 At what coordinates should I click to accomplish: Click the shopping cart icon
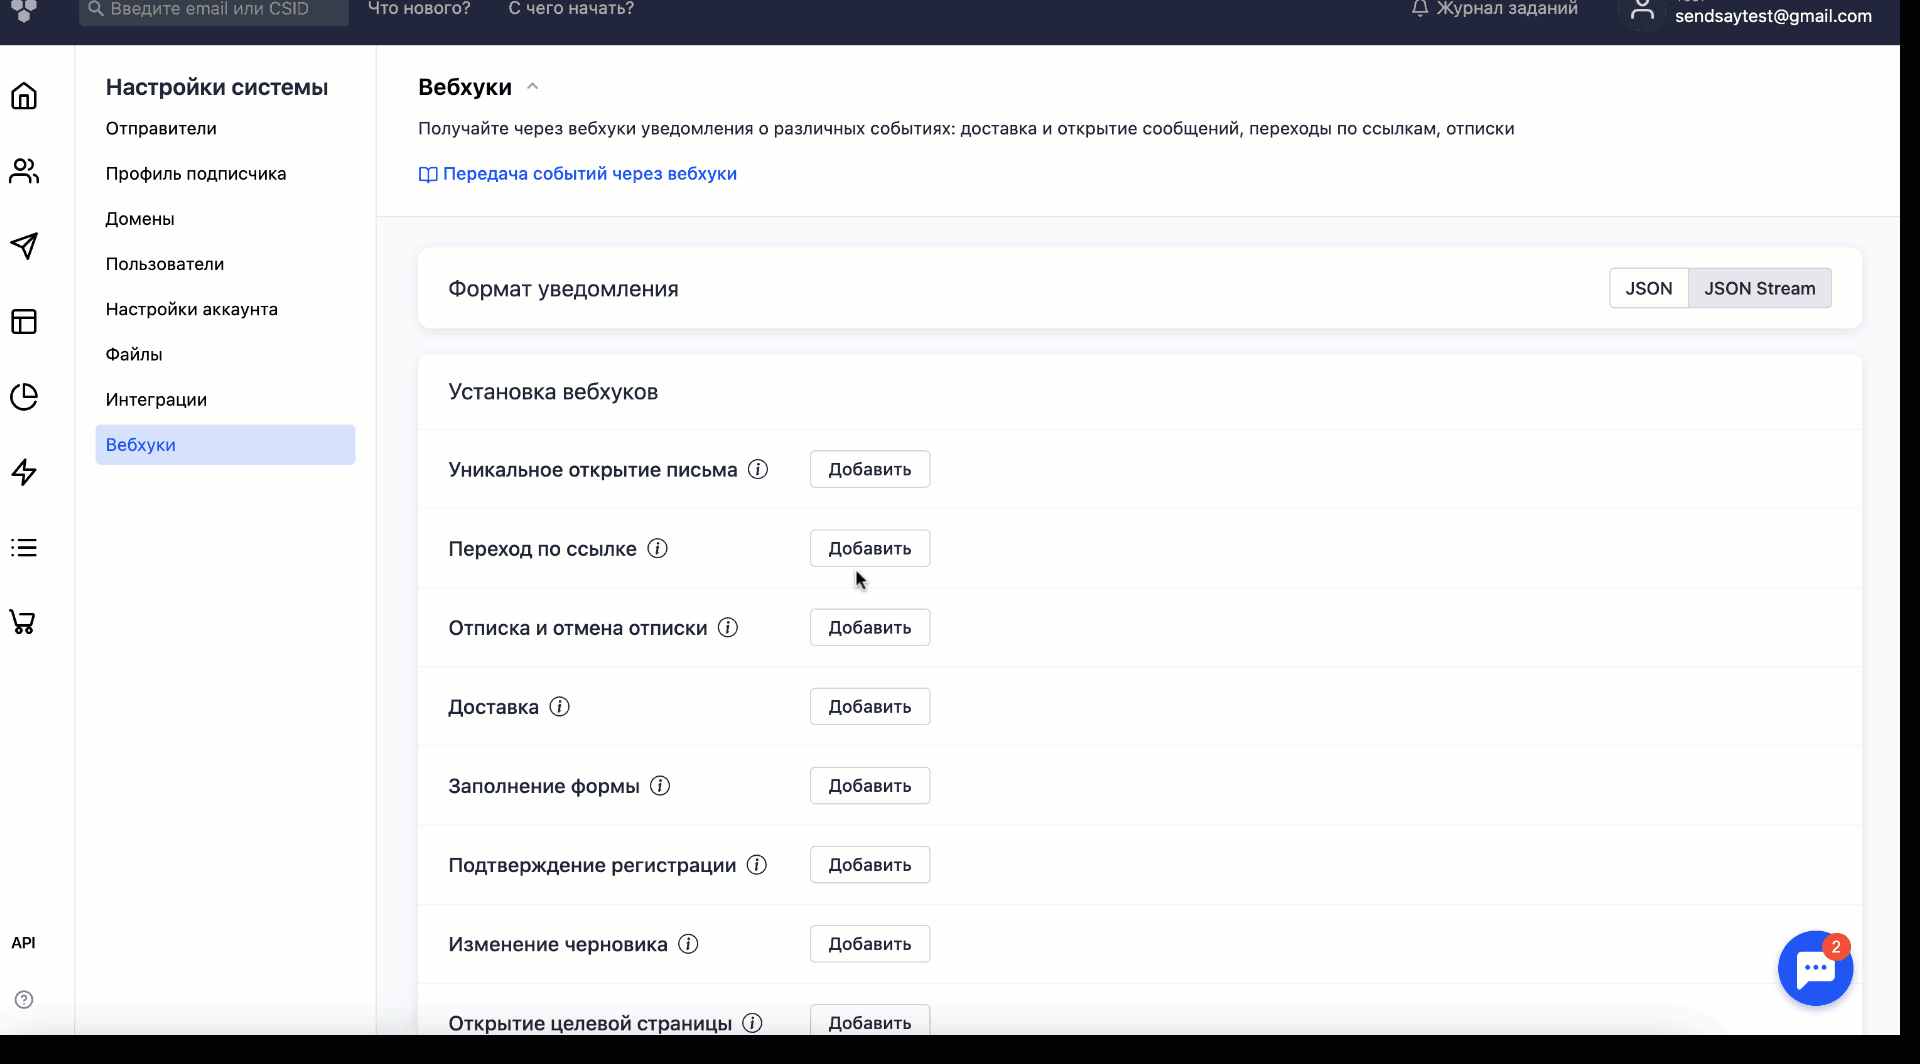coord(24,621)
